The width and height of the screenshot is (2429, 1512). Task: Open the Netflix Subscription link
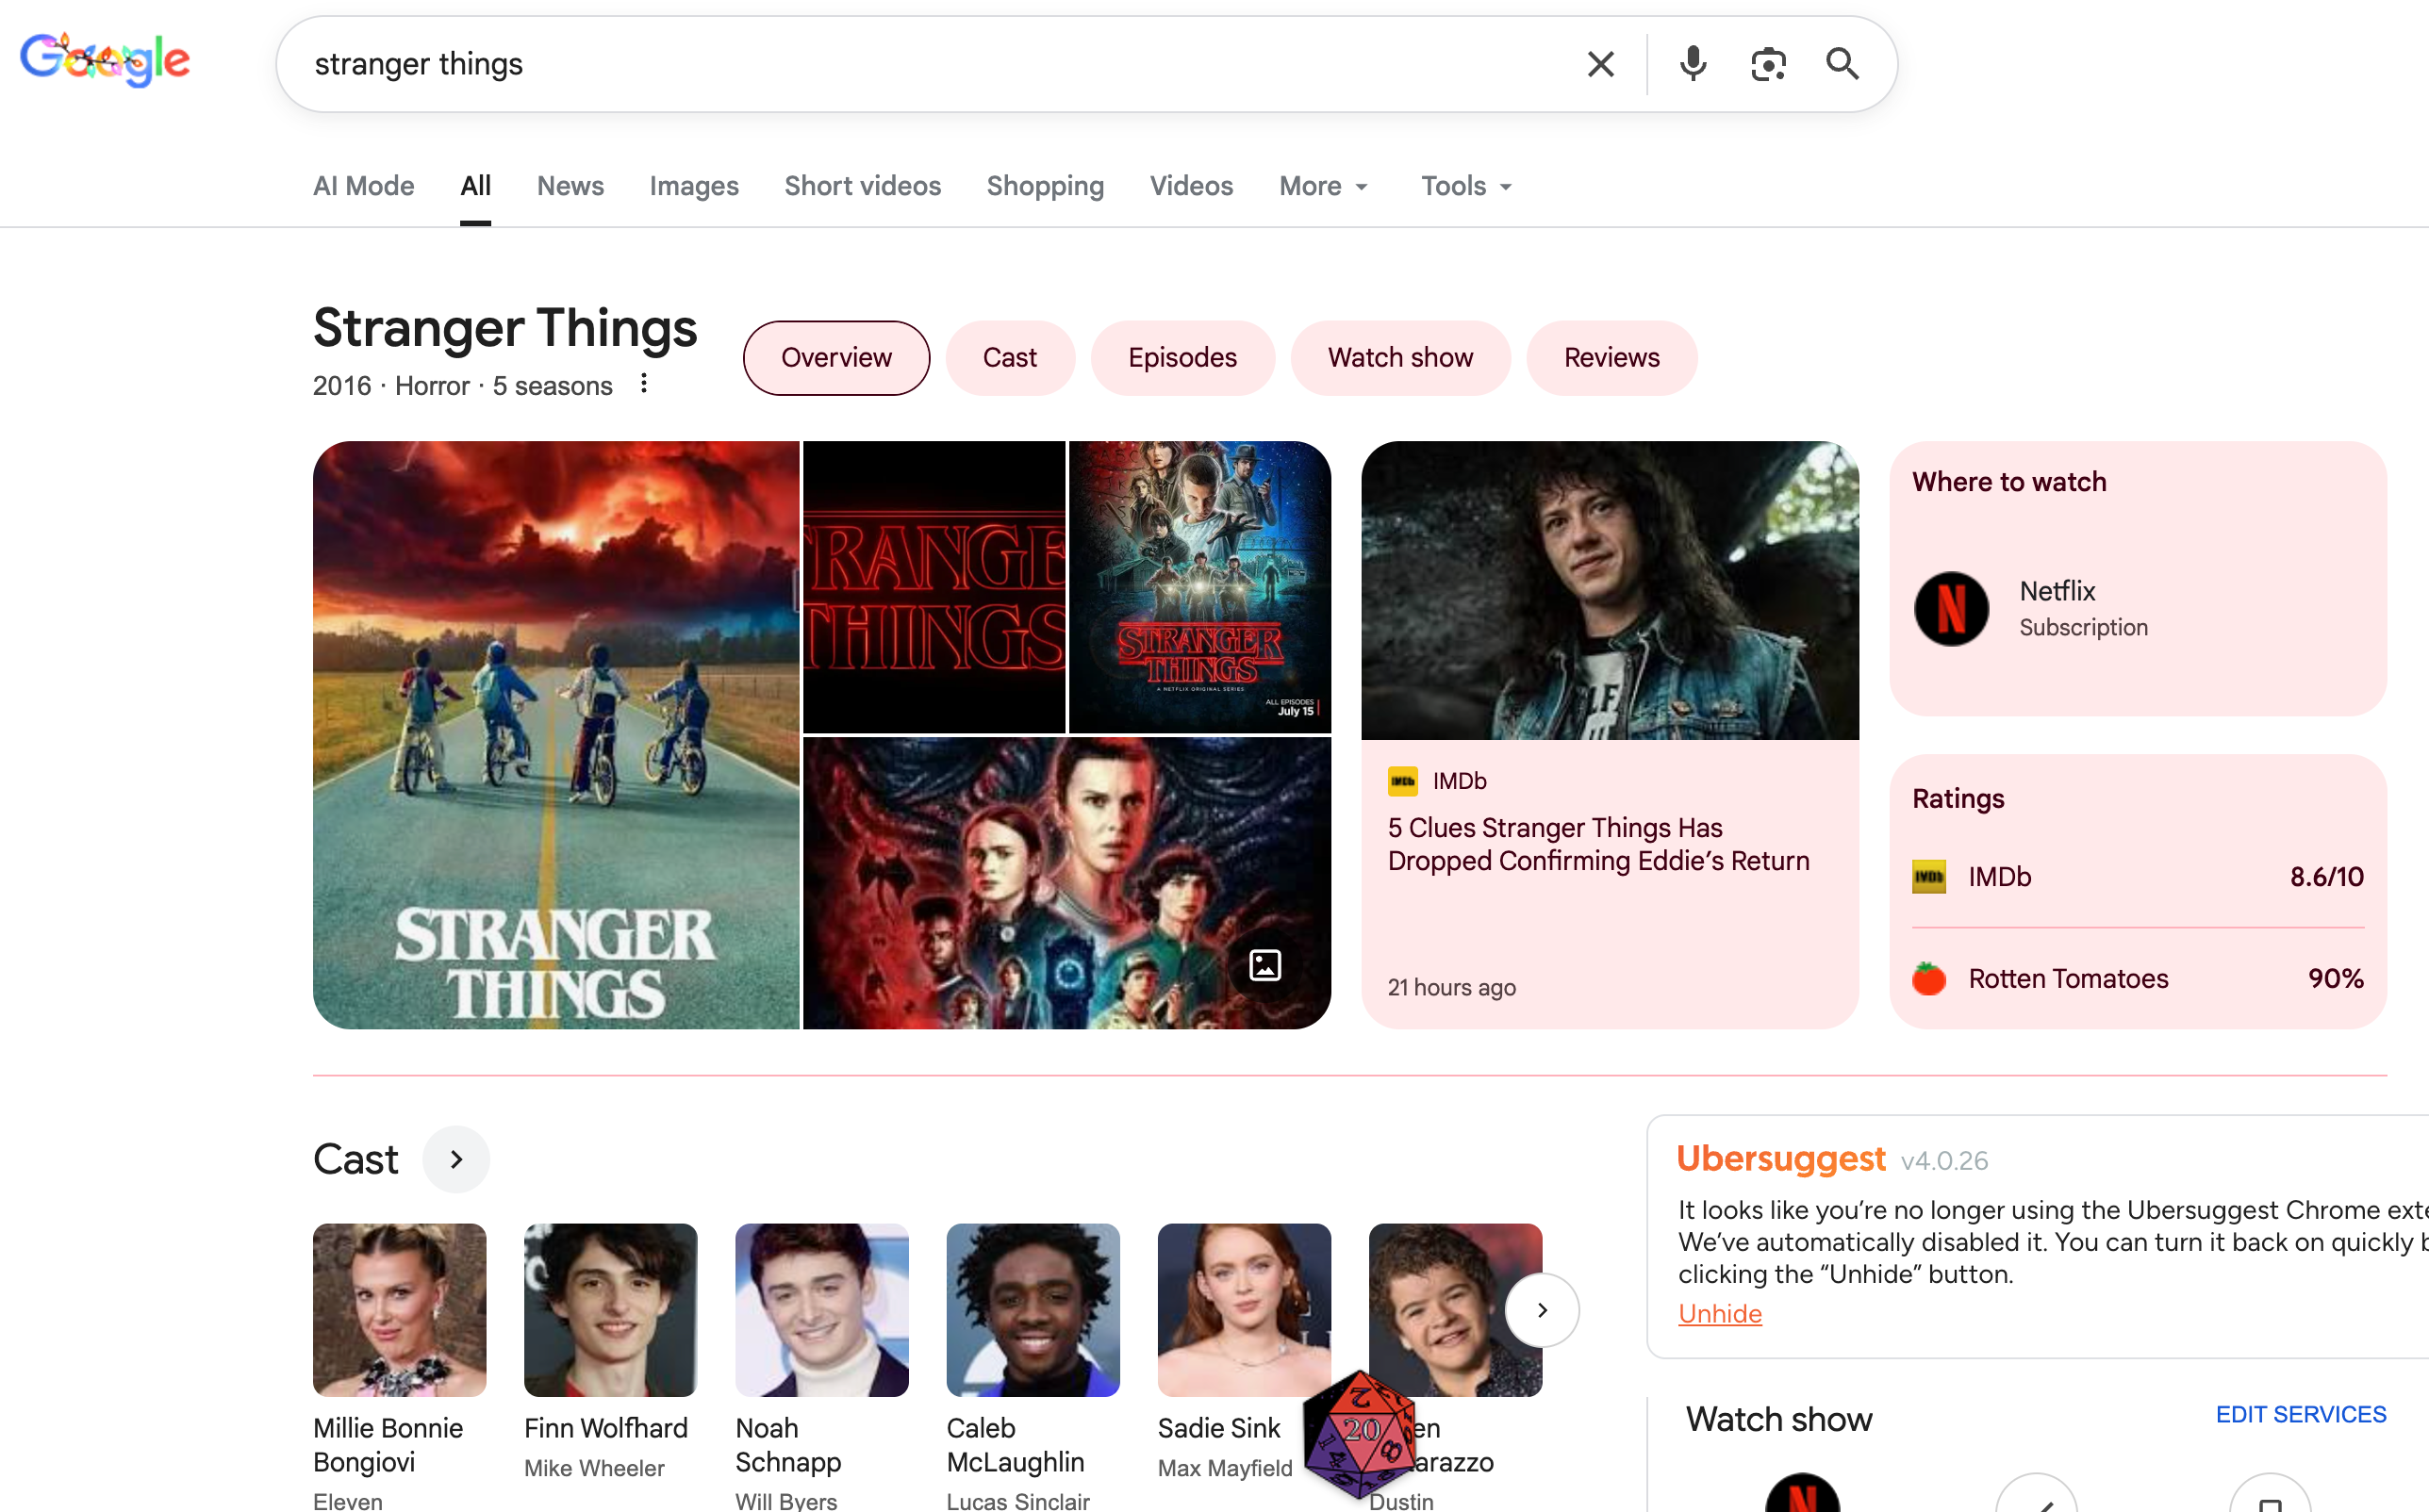2083,608
